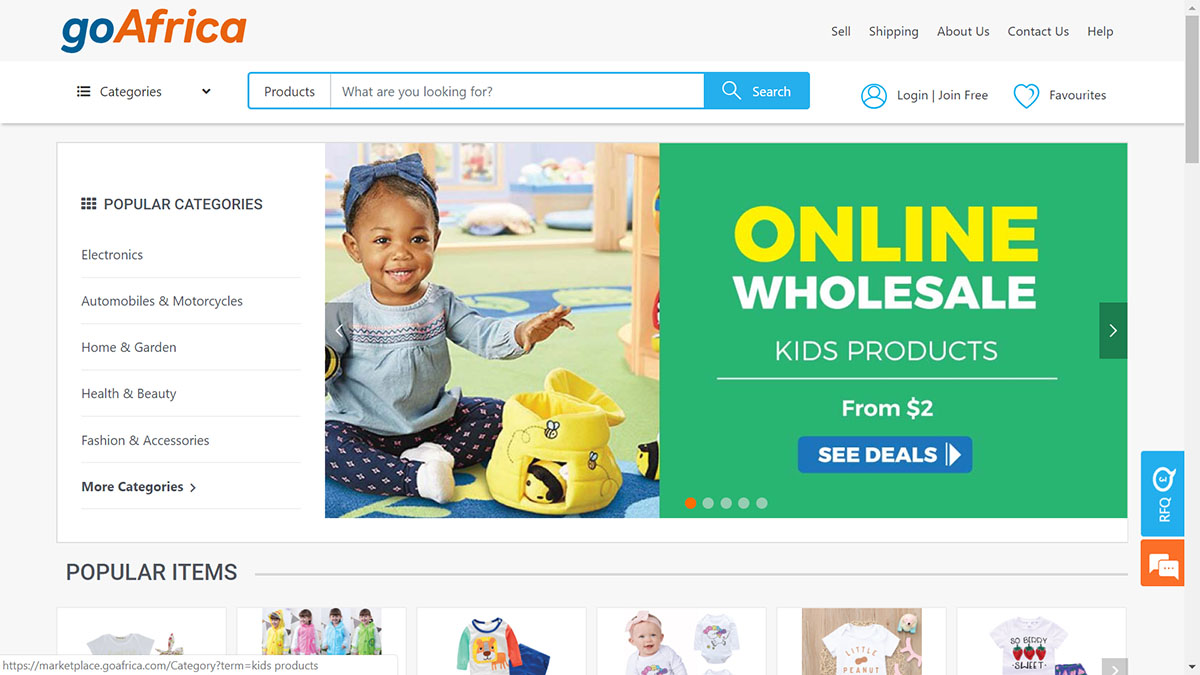This screenshot has height=675, width=1200.
Task: Open the RFQ request widget
Action: pyautogui.click(x=1162, y=494)
